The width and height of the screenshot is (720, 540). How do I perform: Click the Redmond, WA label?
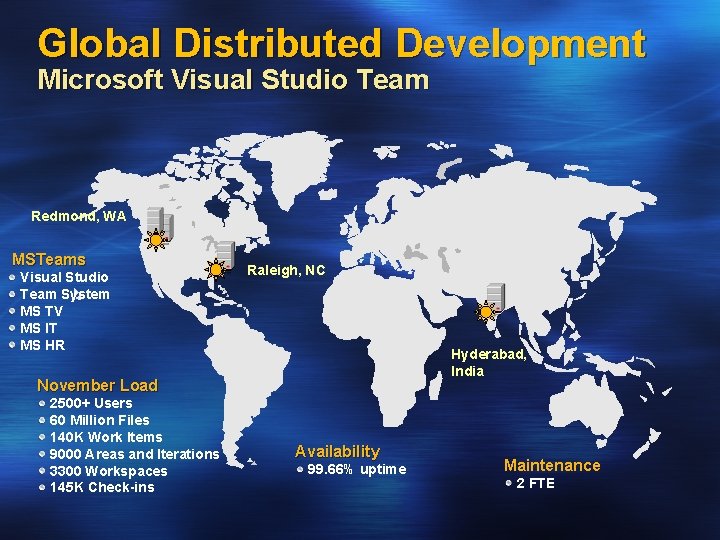point(79,216)
